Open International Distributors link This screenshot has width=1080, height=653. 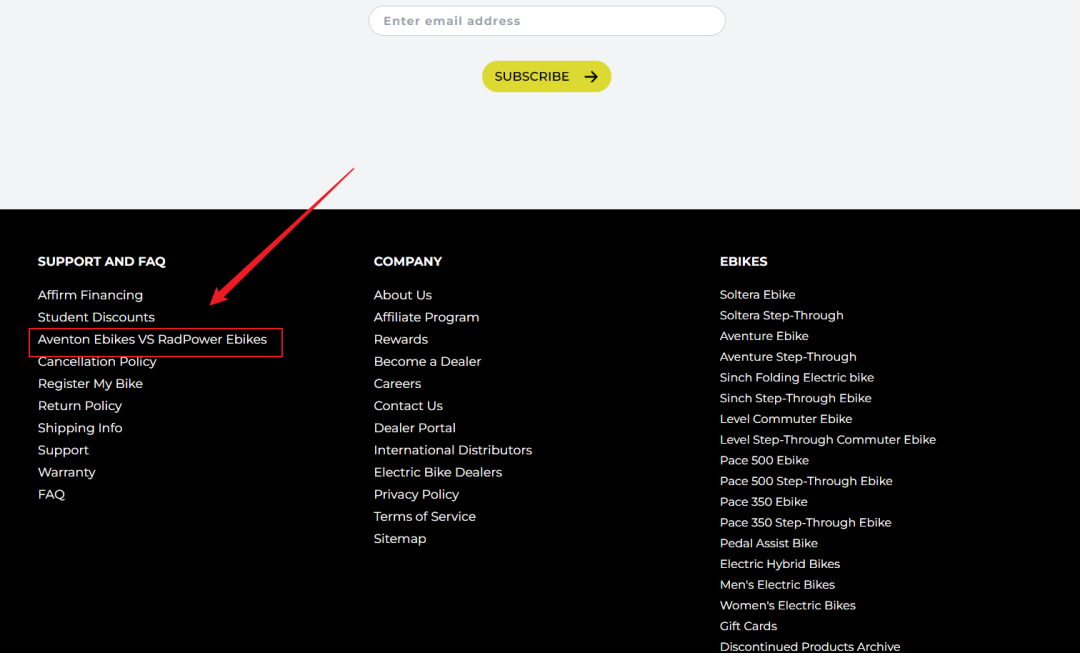pos(453,450)
